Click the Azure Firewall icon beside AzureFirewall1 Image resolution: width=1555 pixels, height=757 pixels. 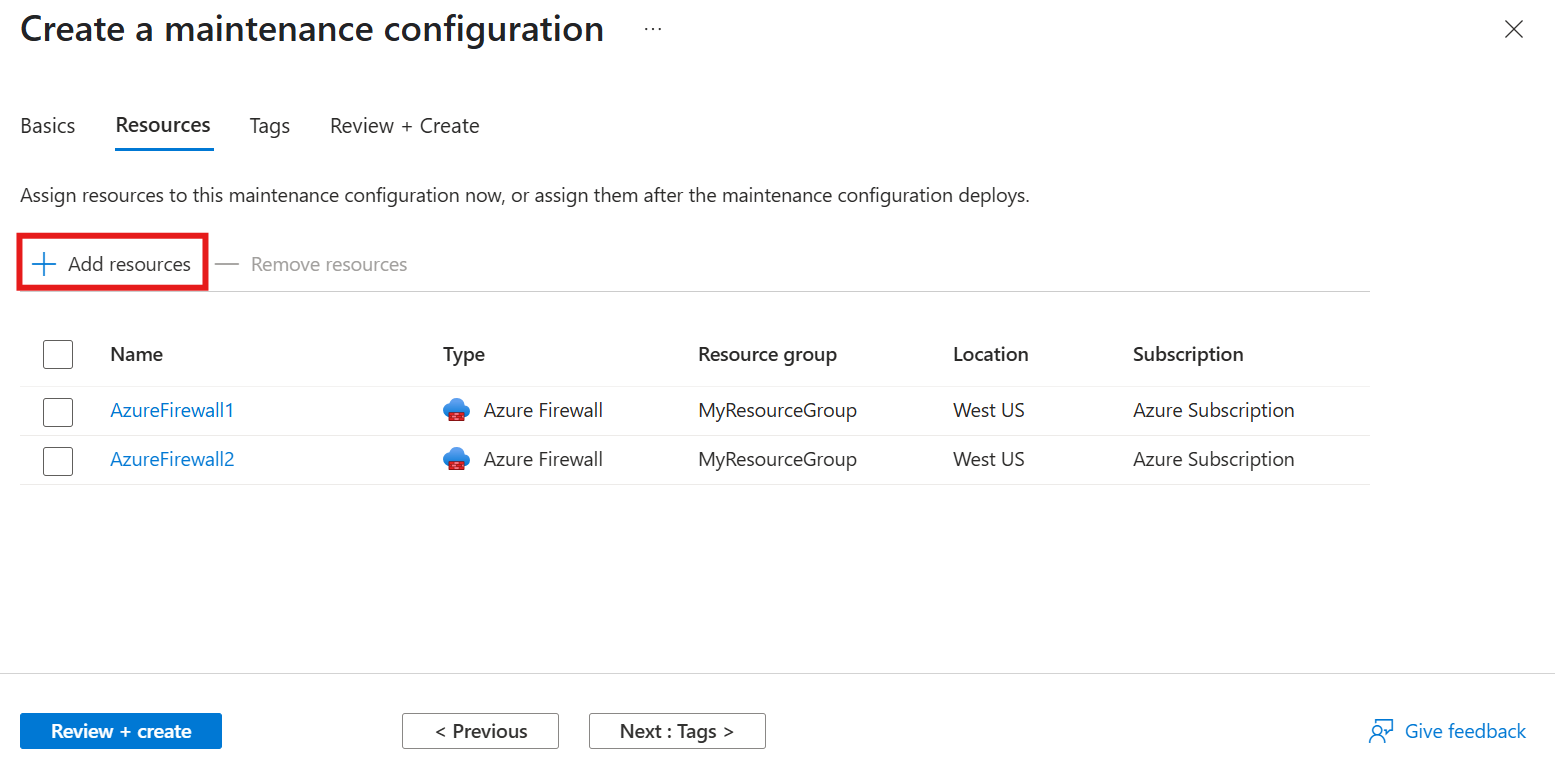click(x=456, y=410)
